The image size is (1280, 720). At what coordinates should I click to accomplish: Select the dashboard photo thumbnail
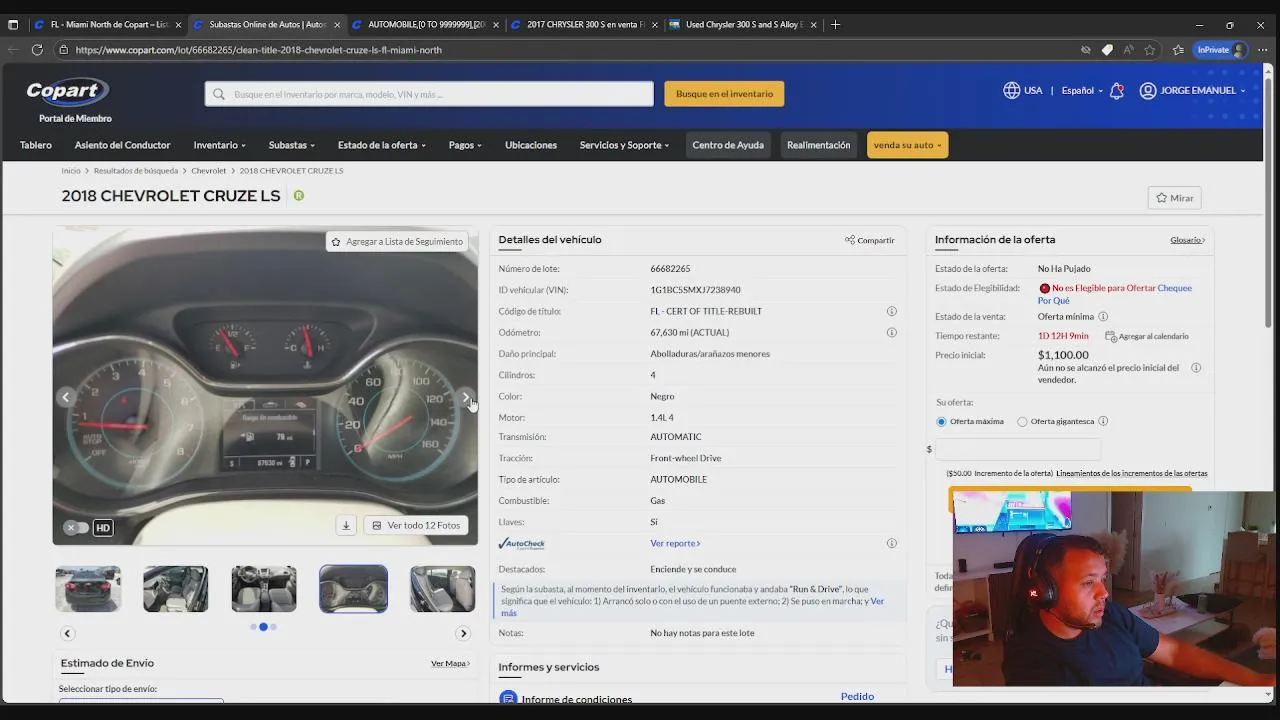(353, 589)
